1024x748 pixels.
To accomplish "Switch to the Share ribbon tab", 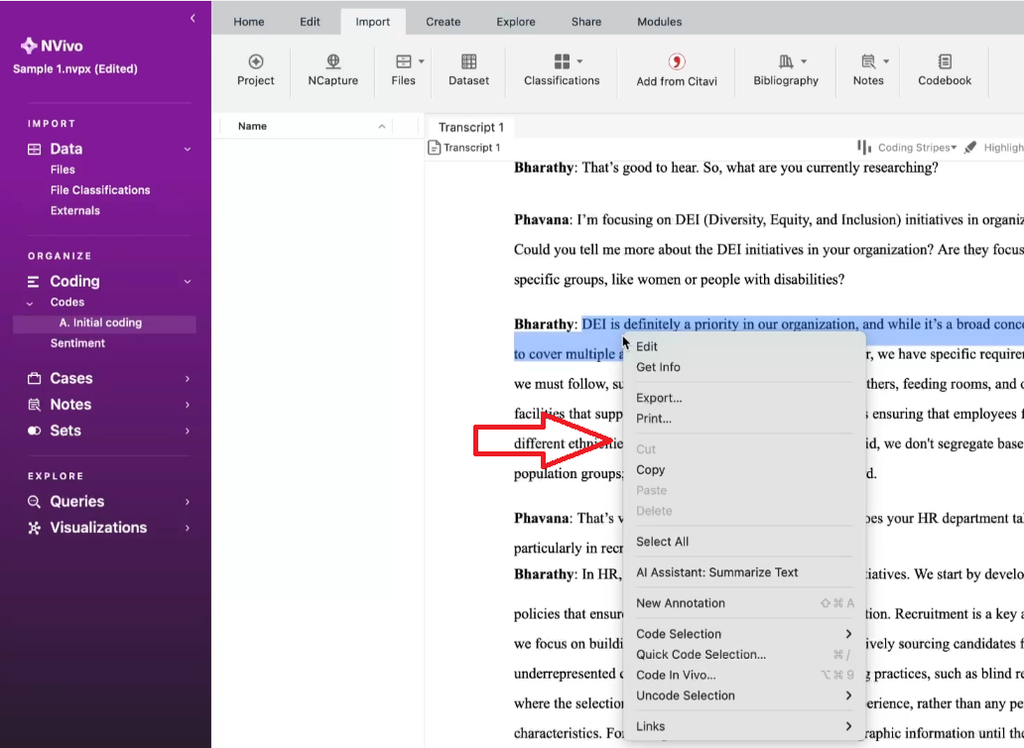I will 586,22.
